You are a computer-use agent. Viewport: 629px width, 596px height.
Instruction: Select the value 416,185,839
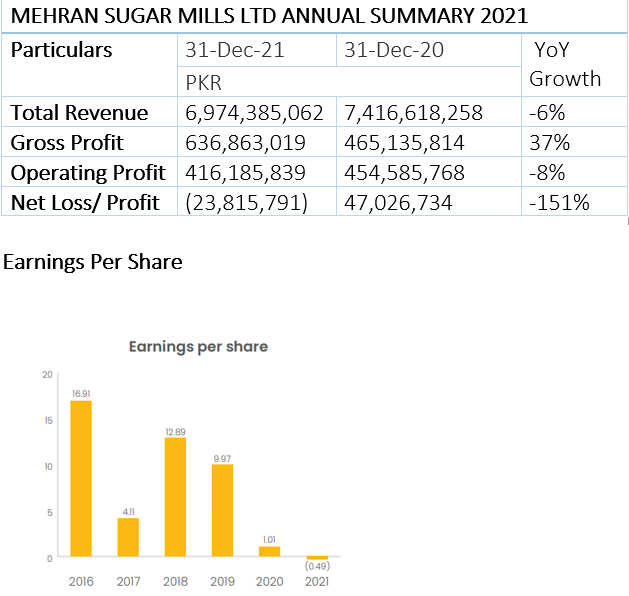[245, 172]
